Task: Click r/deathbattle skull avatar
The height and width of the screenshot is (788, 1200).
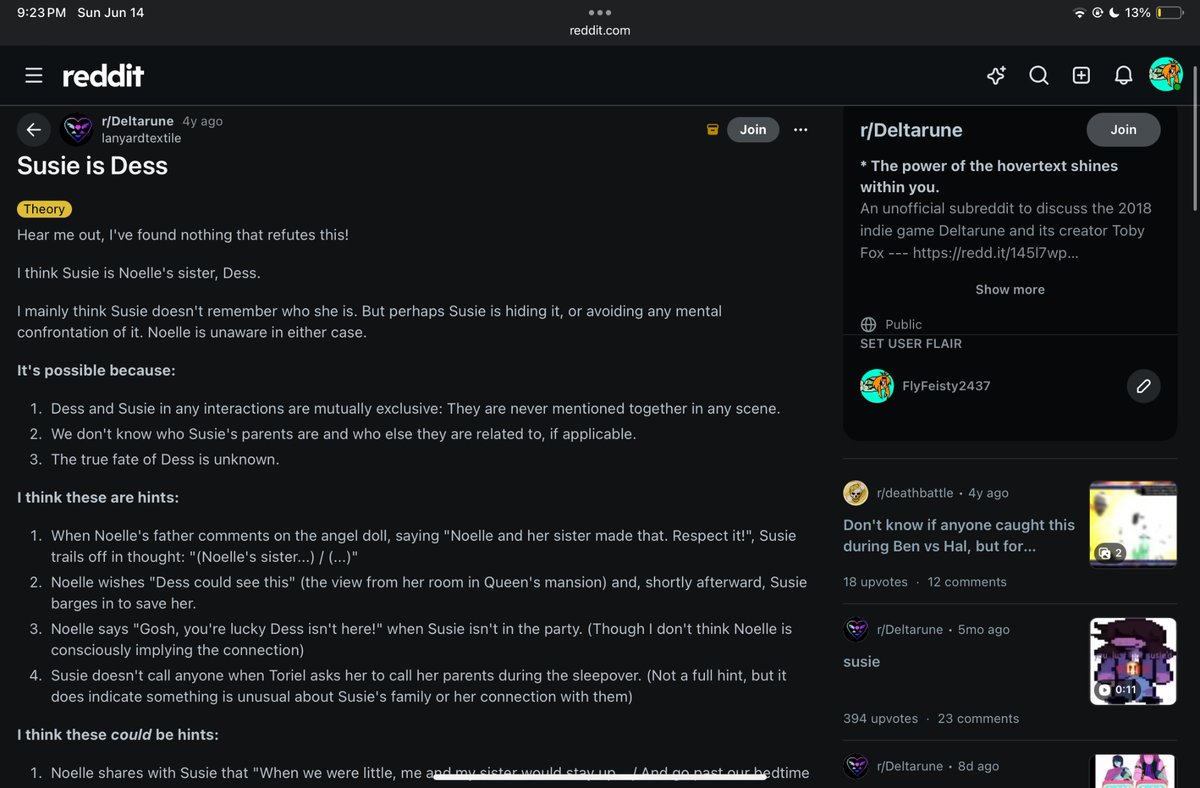Action: [x=856, y=493]
